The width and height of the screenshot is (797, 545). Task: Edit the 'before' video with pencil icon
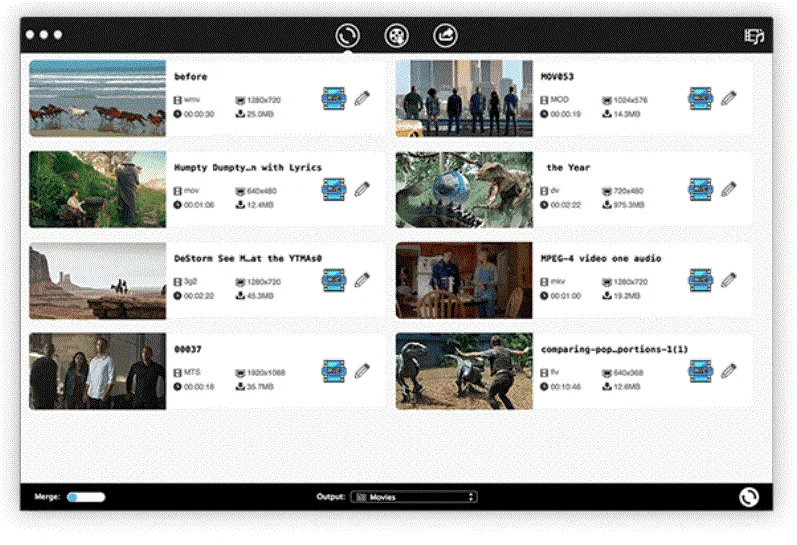click(362, 98)
